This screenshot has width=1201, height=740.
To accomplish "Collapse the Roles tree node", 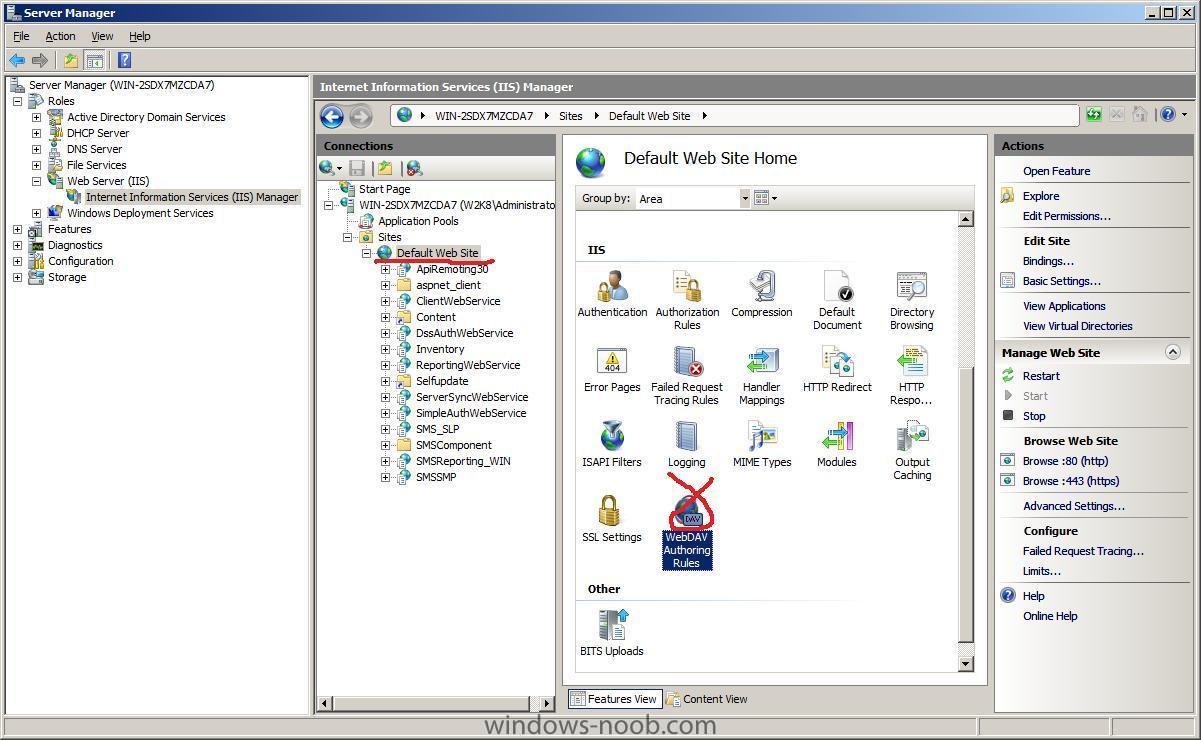I will click(17, 101).
